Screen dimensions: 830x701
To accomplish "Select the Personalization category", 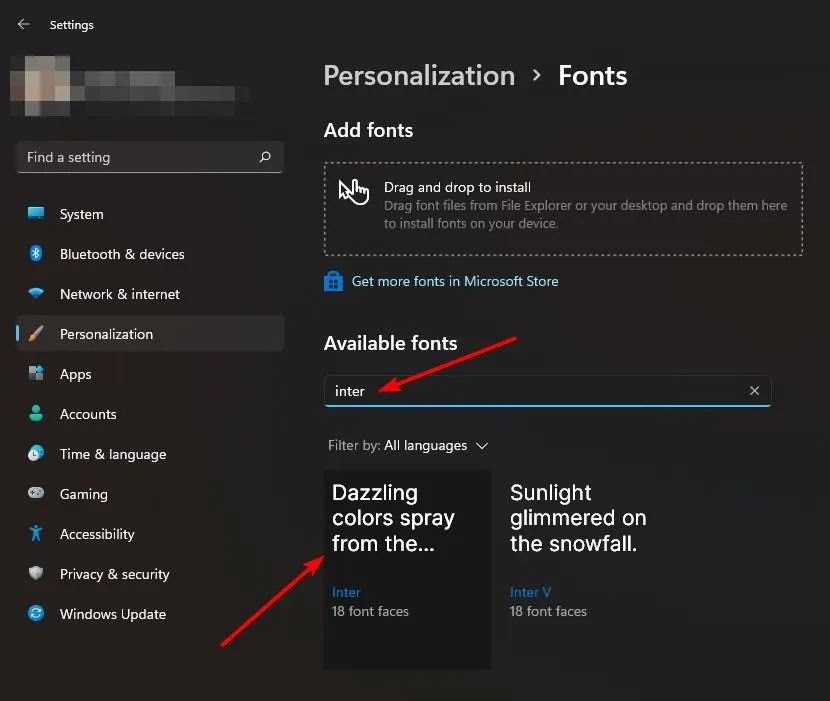I will point(150,334).
